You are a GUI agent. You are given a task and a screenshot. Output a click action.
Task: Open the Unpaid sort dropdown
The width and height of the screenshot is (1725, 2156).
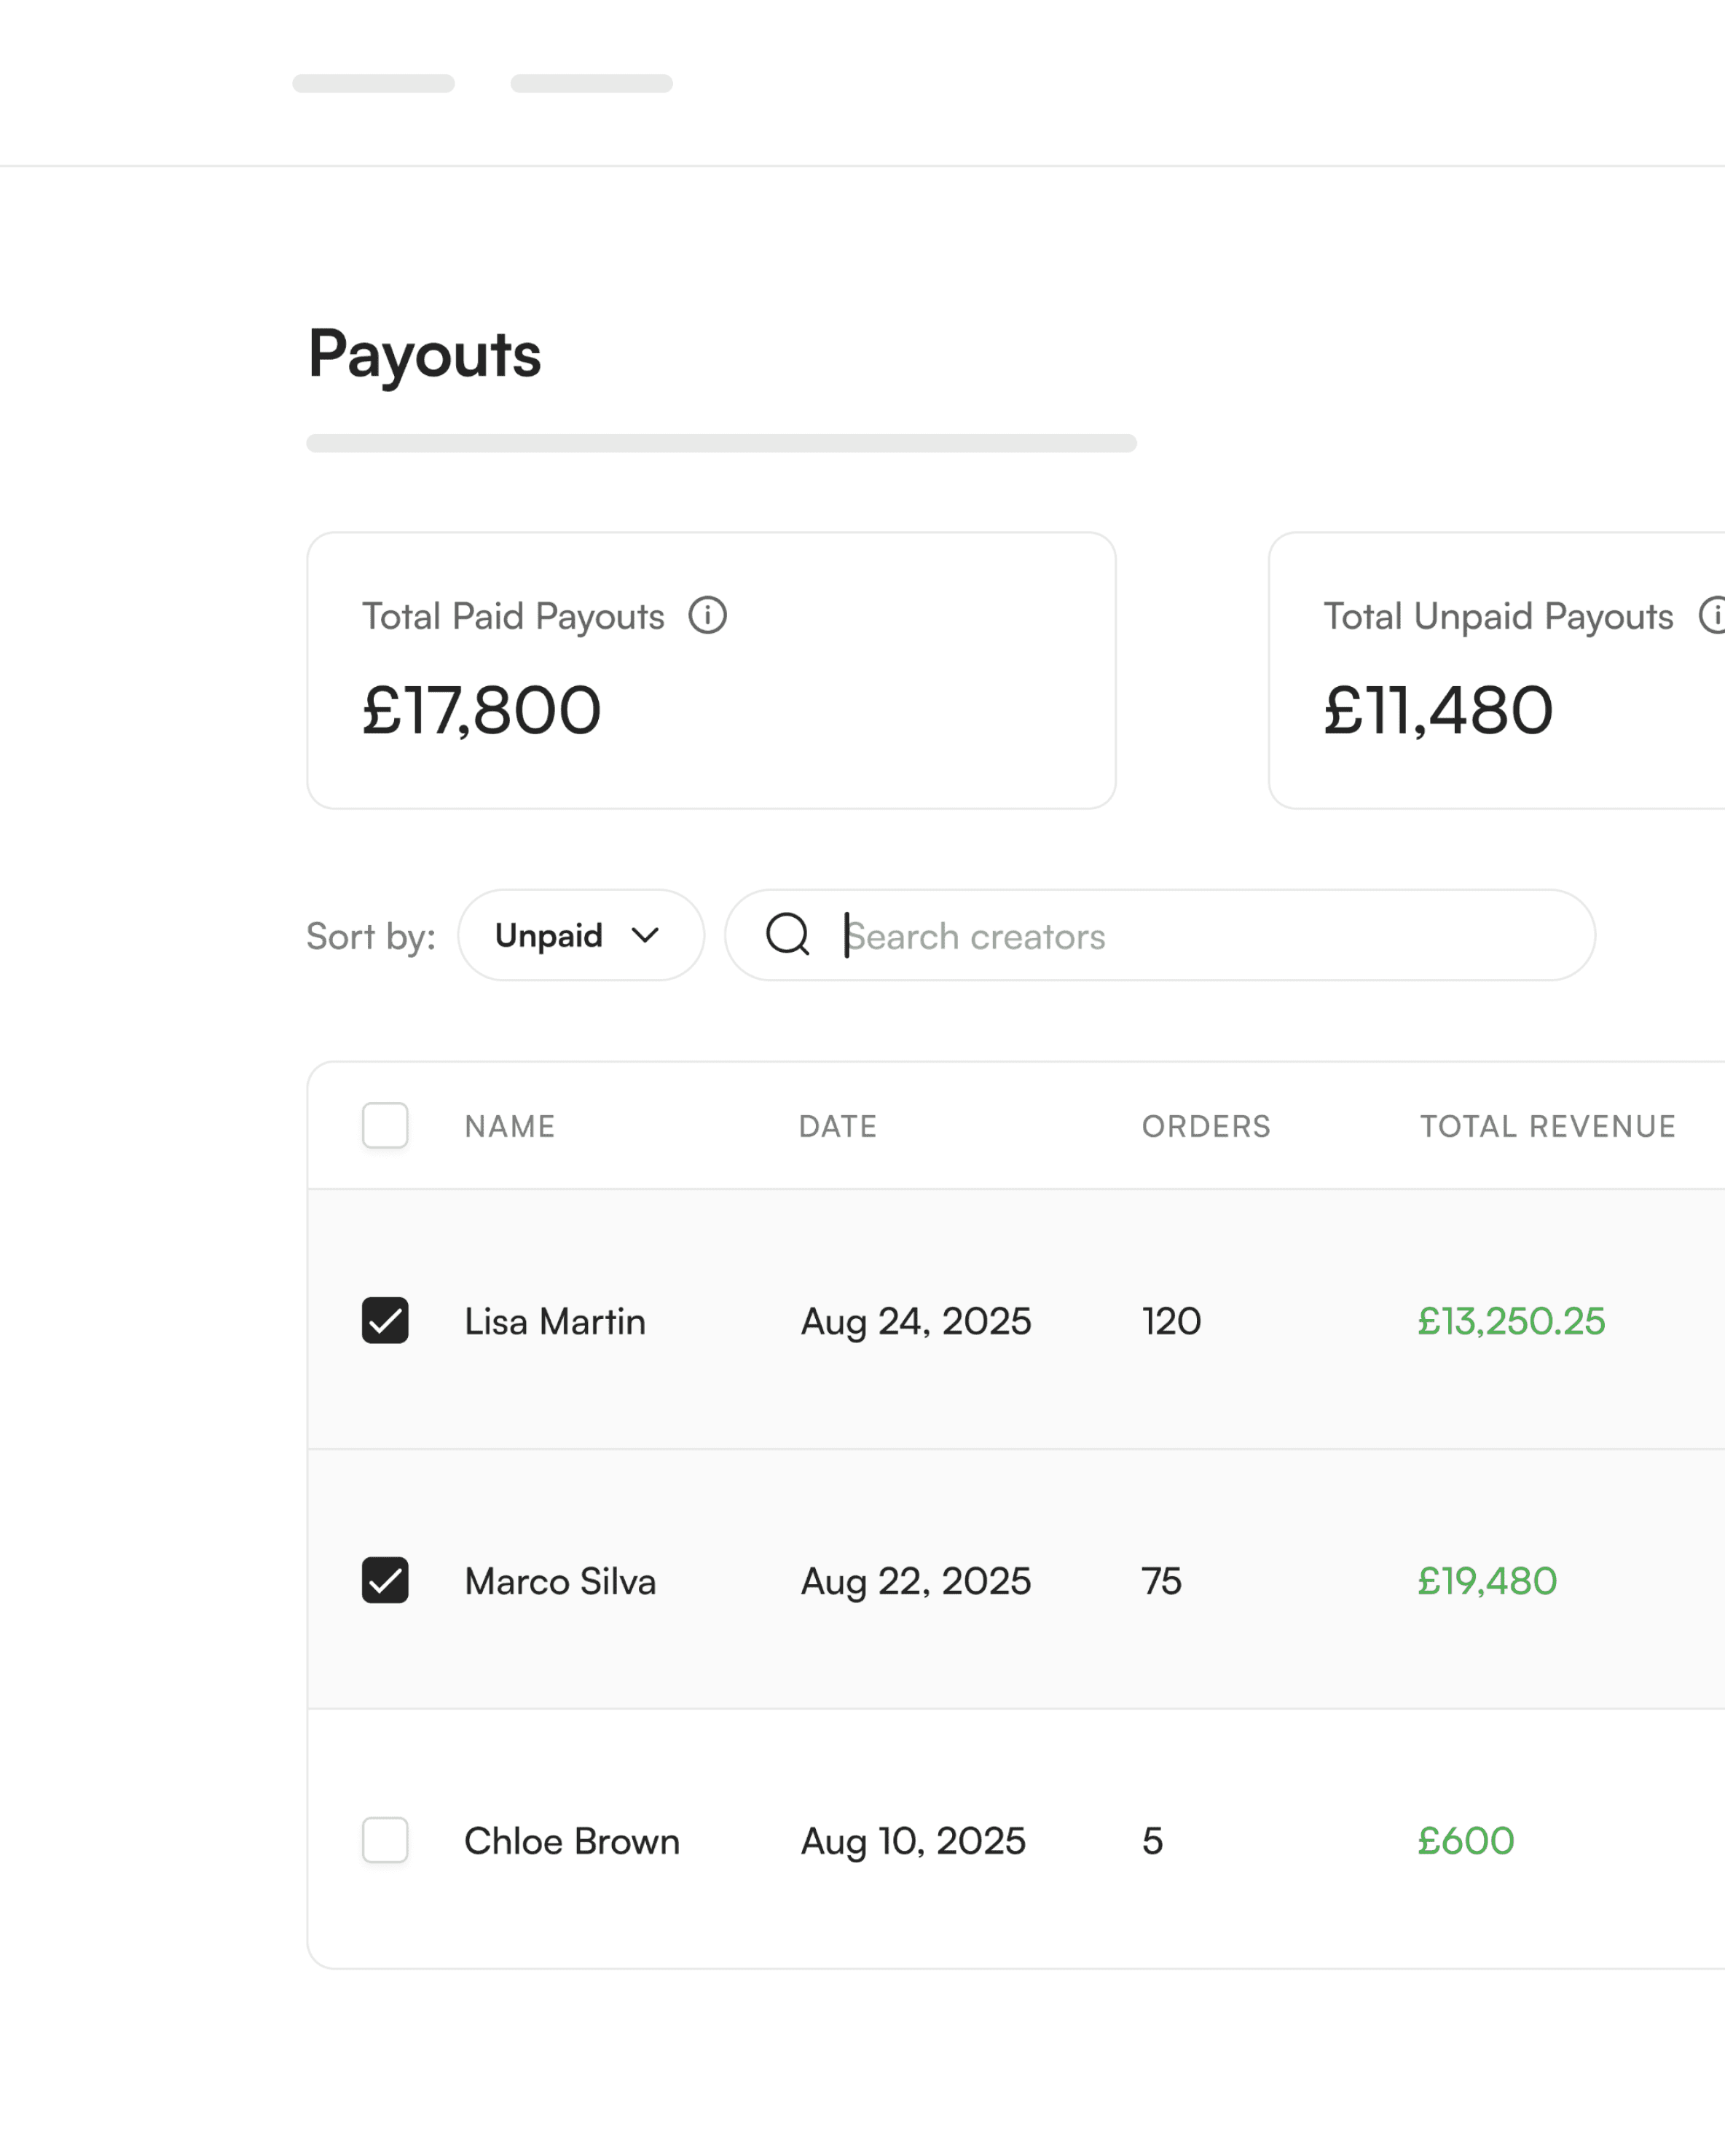tap(580, 935)
